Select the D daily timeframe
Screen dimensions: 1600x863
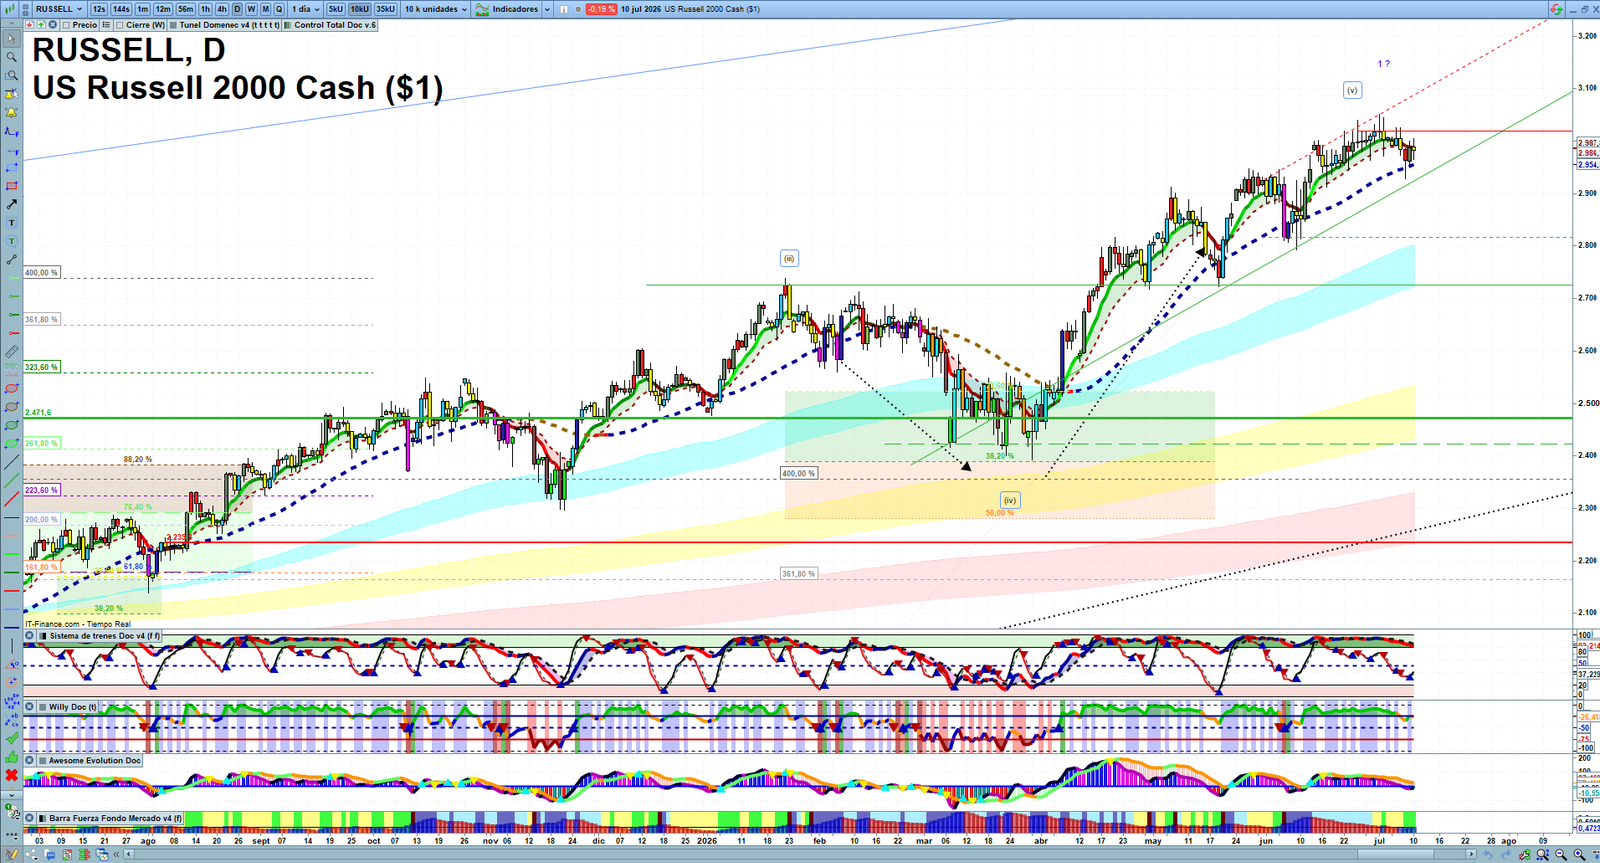pos(237,9)
